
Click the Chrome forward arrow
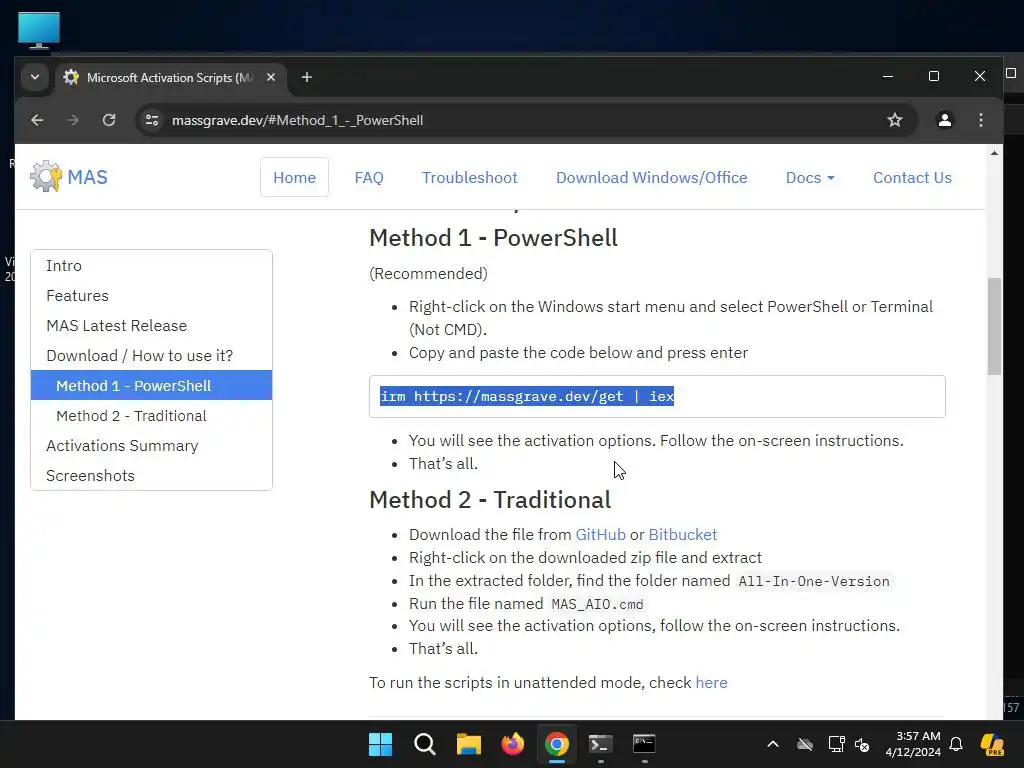point(72,120)
